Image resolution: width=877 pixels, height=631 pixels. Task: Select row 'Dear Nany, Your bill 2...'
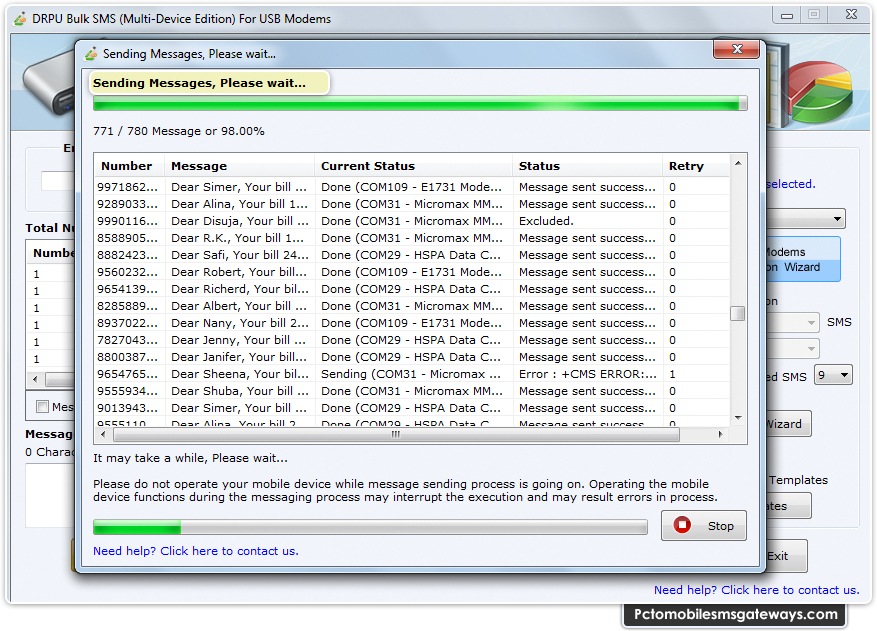[x=412, y=323]
